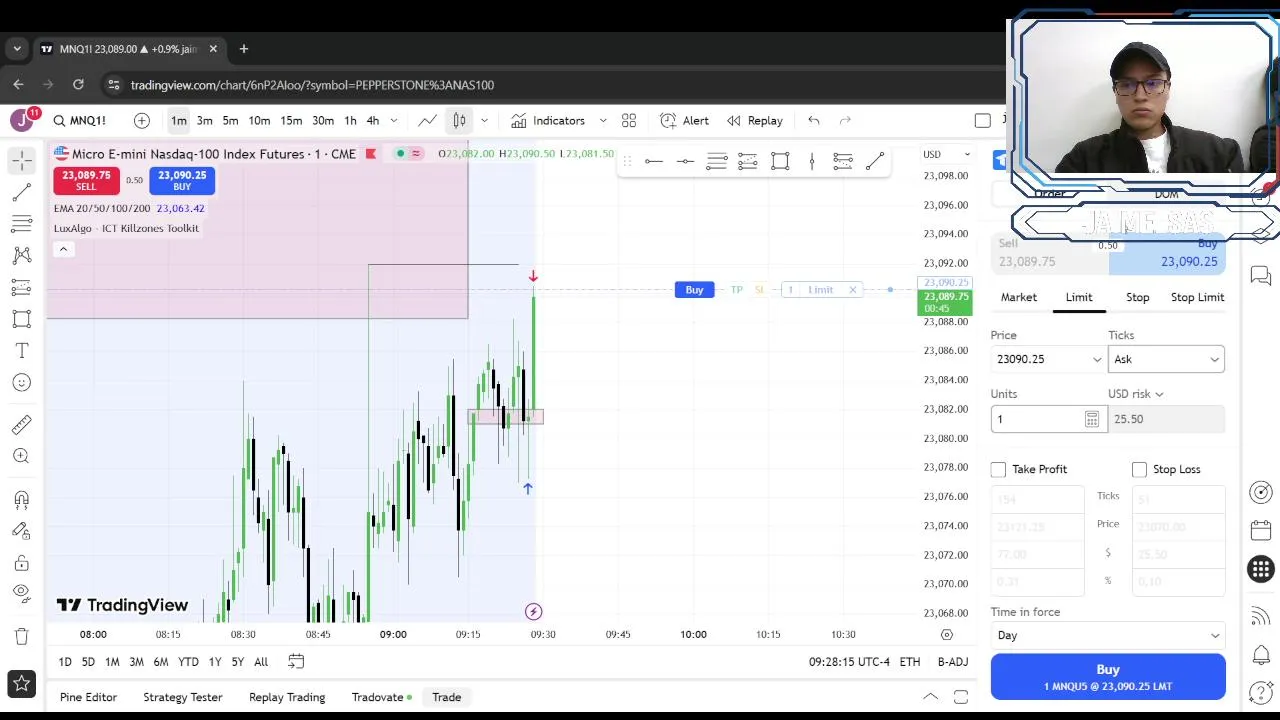Switch to Market order tab
1280x720 pixels.
pos(1019,297)
